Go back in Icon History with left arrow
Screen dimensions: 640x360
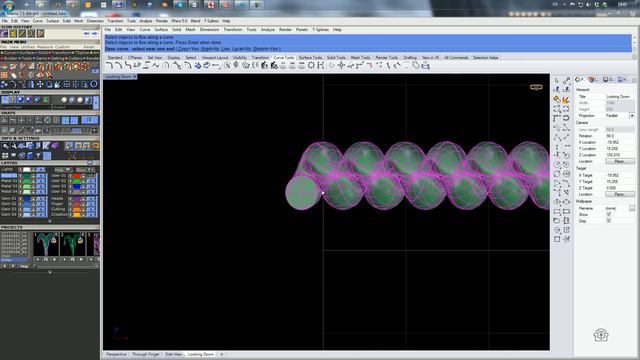(86, 33)
